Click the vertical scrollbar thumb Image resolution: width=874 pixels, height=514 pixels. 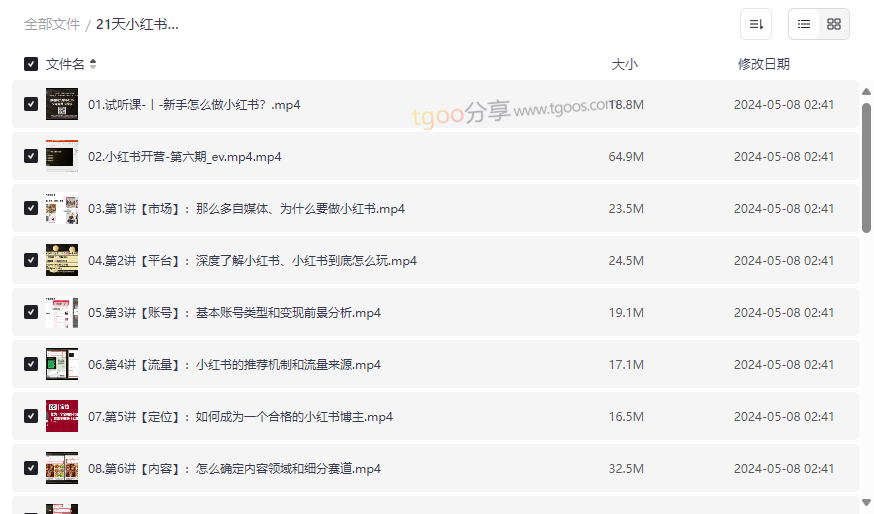point(866,167)
